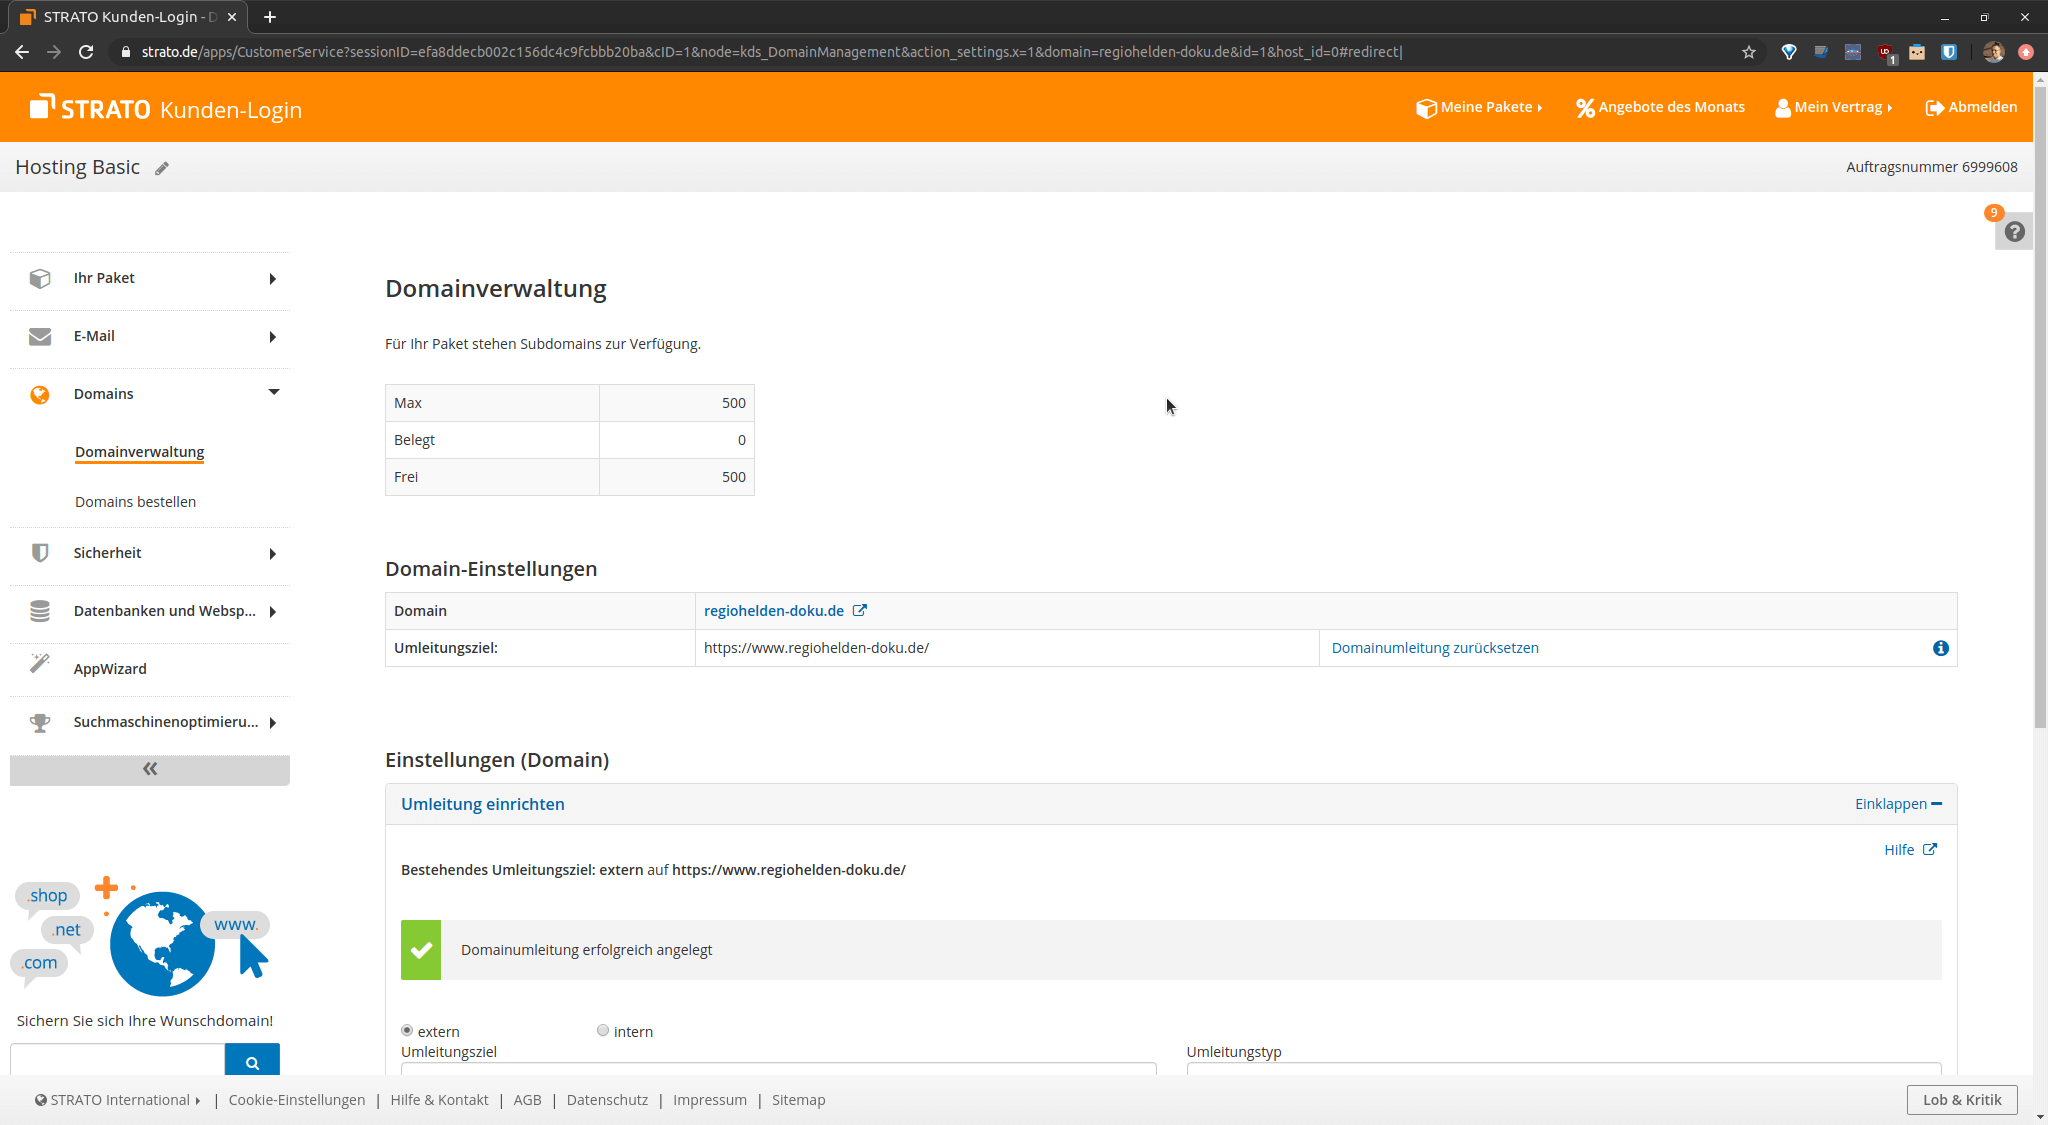Click the Wunschdomain search input field
This screenshot has height=1125, width=2048.
pos(117,1060)
